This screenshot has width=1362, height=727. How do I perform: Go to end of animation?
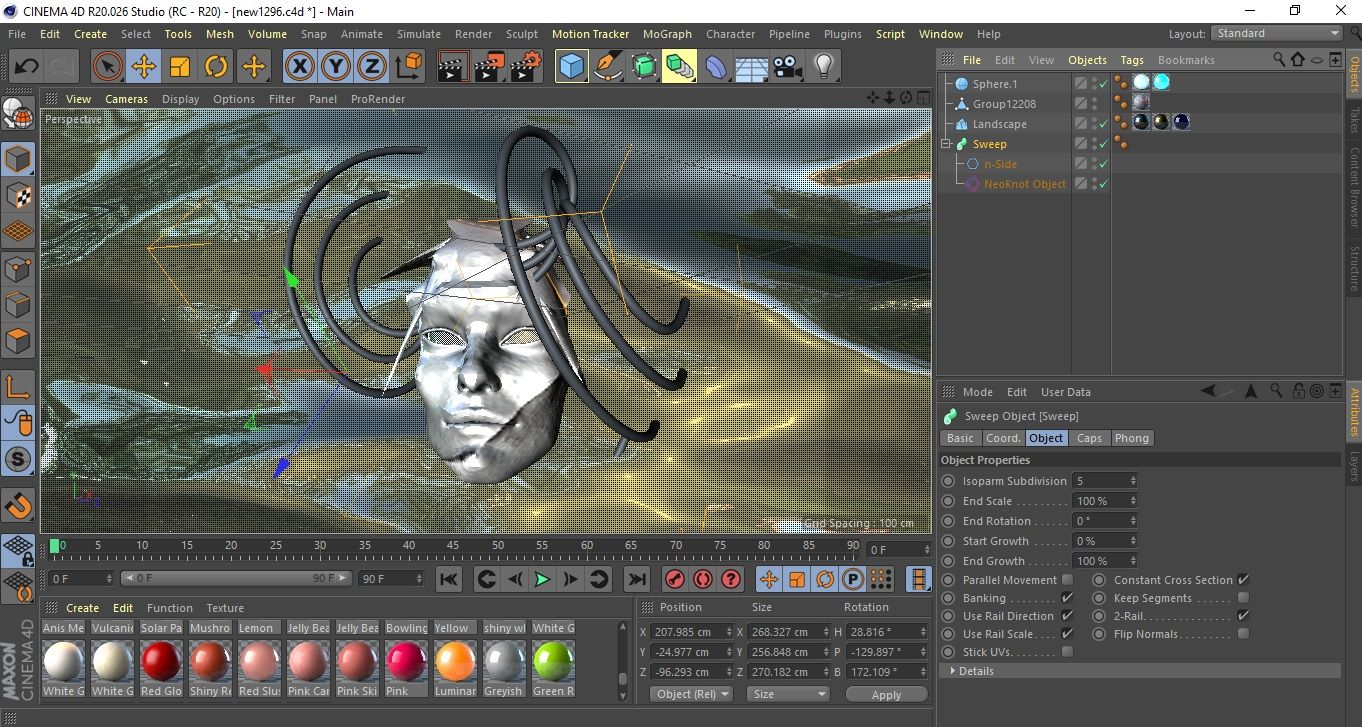click(636, 579)
